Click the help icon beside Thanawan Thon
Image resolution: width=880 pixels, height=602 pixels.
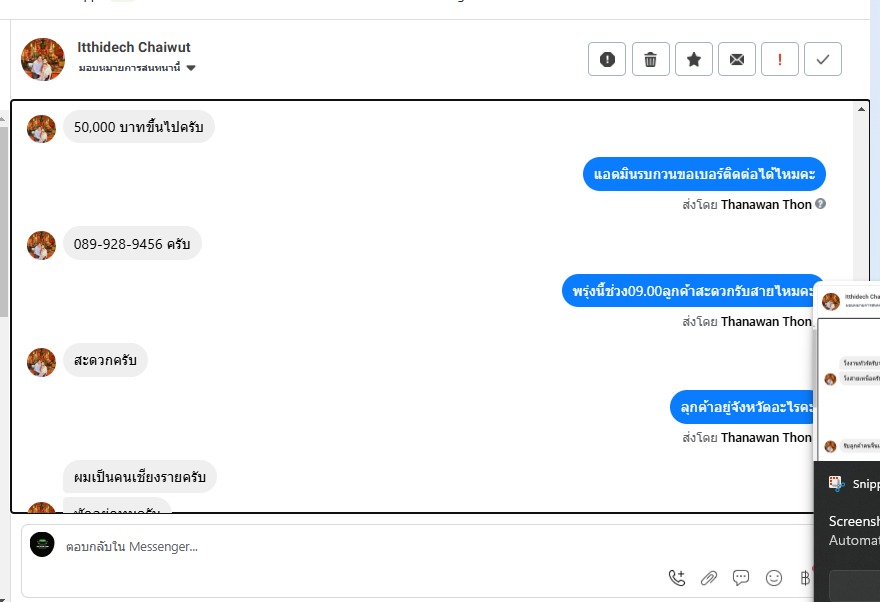pos(820,204)
